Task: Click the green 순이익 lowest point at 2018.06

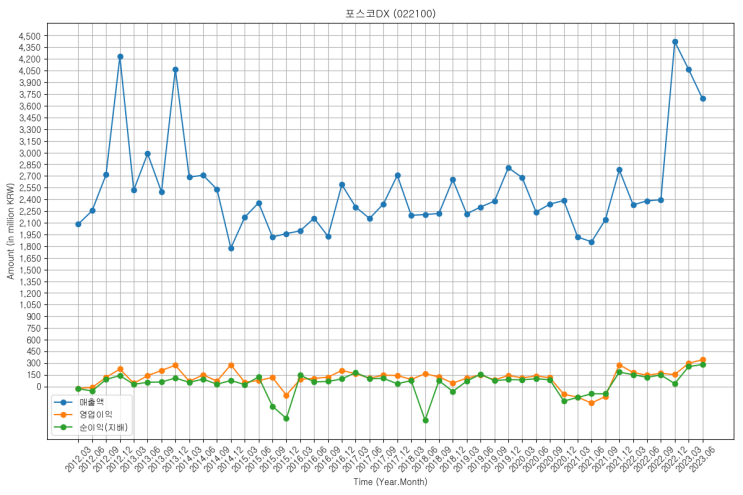Action: [426, 420]
